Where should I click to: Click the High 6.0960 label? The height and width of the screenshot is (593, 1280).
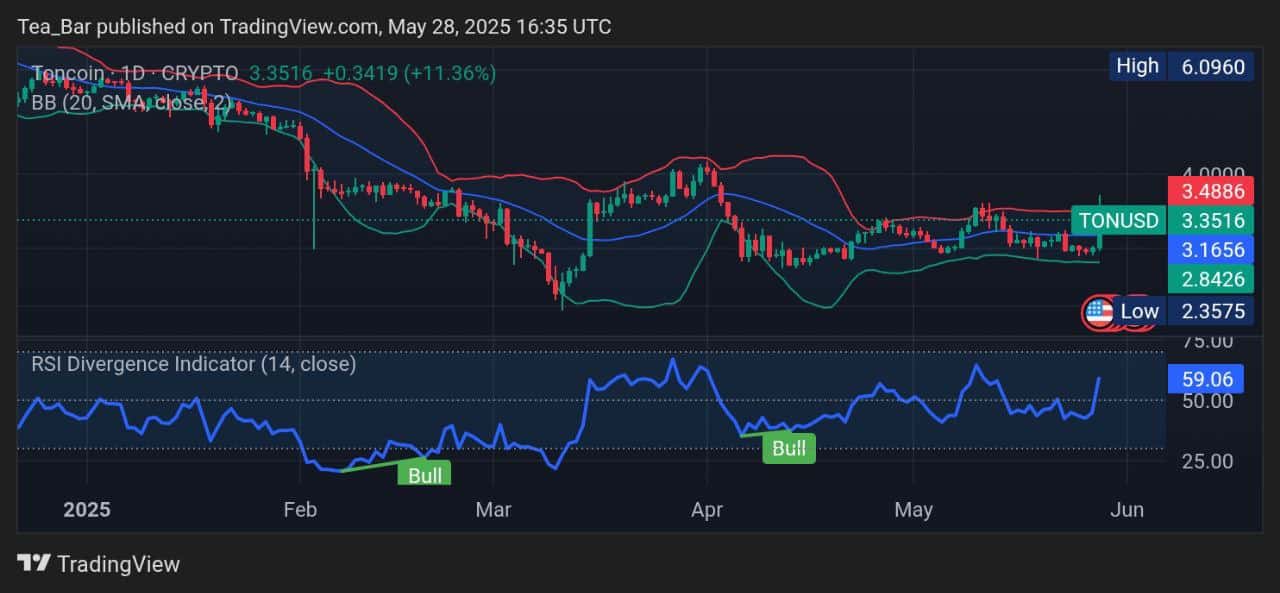coord(1181,67)
